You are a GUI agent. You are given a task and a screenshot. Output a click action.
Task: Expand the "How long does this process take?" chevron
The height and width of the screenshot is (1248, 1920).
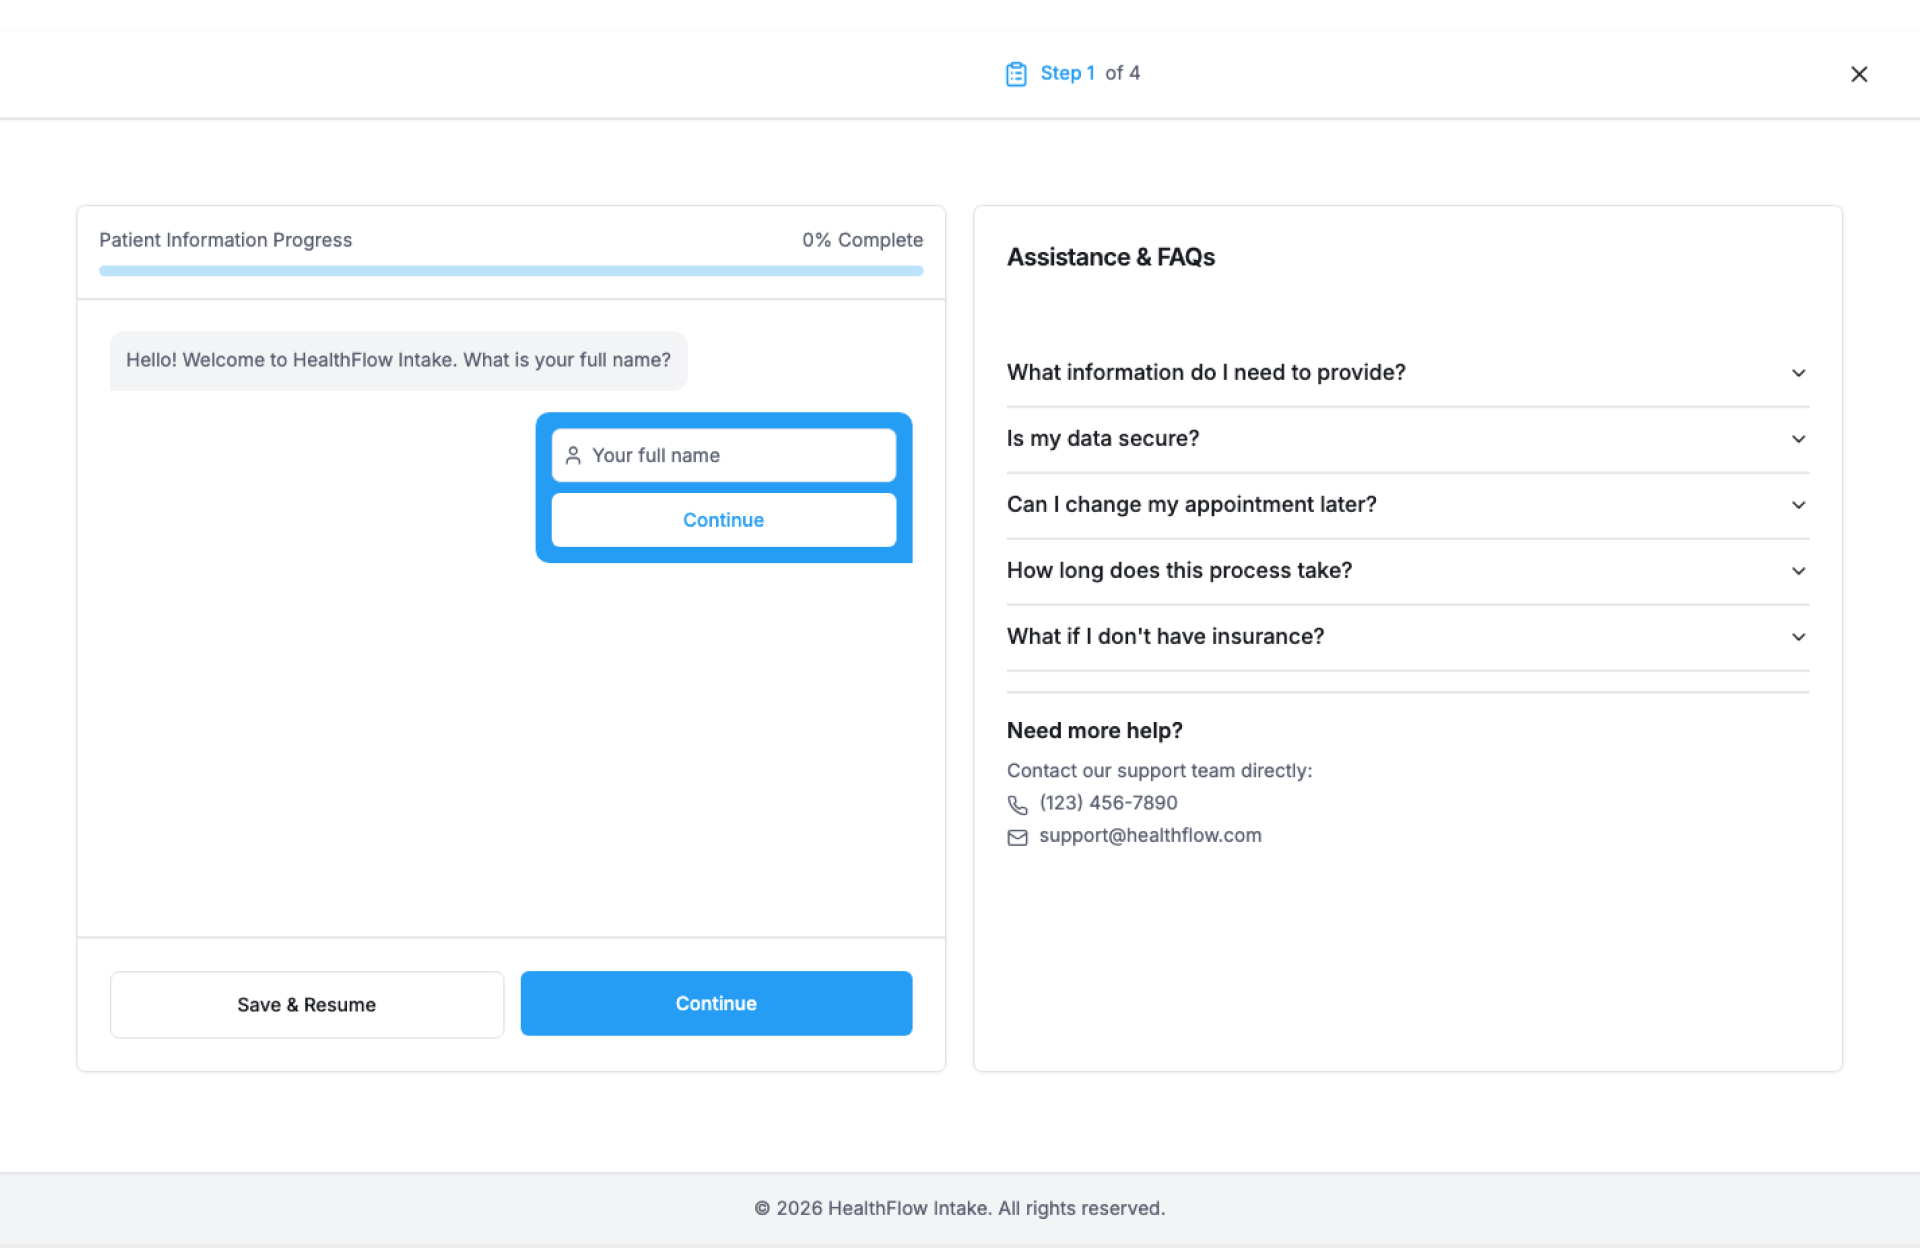tap(1798, 571)
